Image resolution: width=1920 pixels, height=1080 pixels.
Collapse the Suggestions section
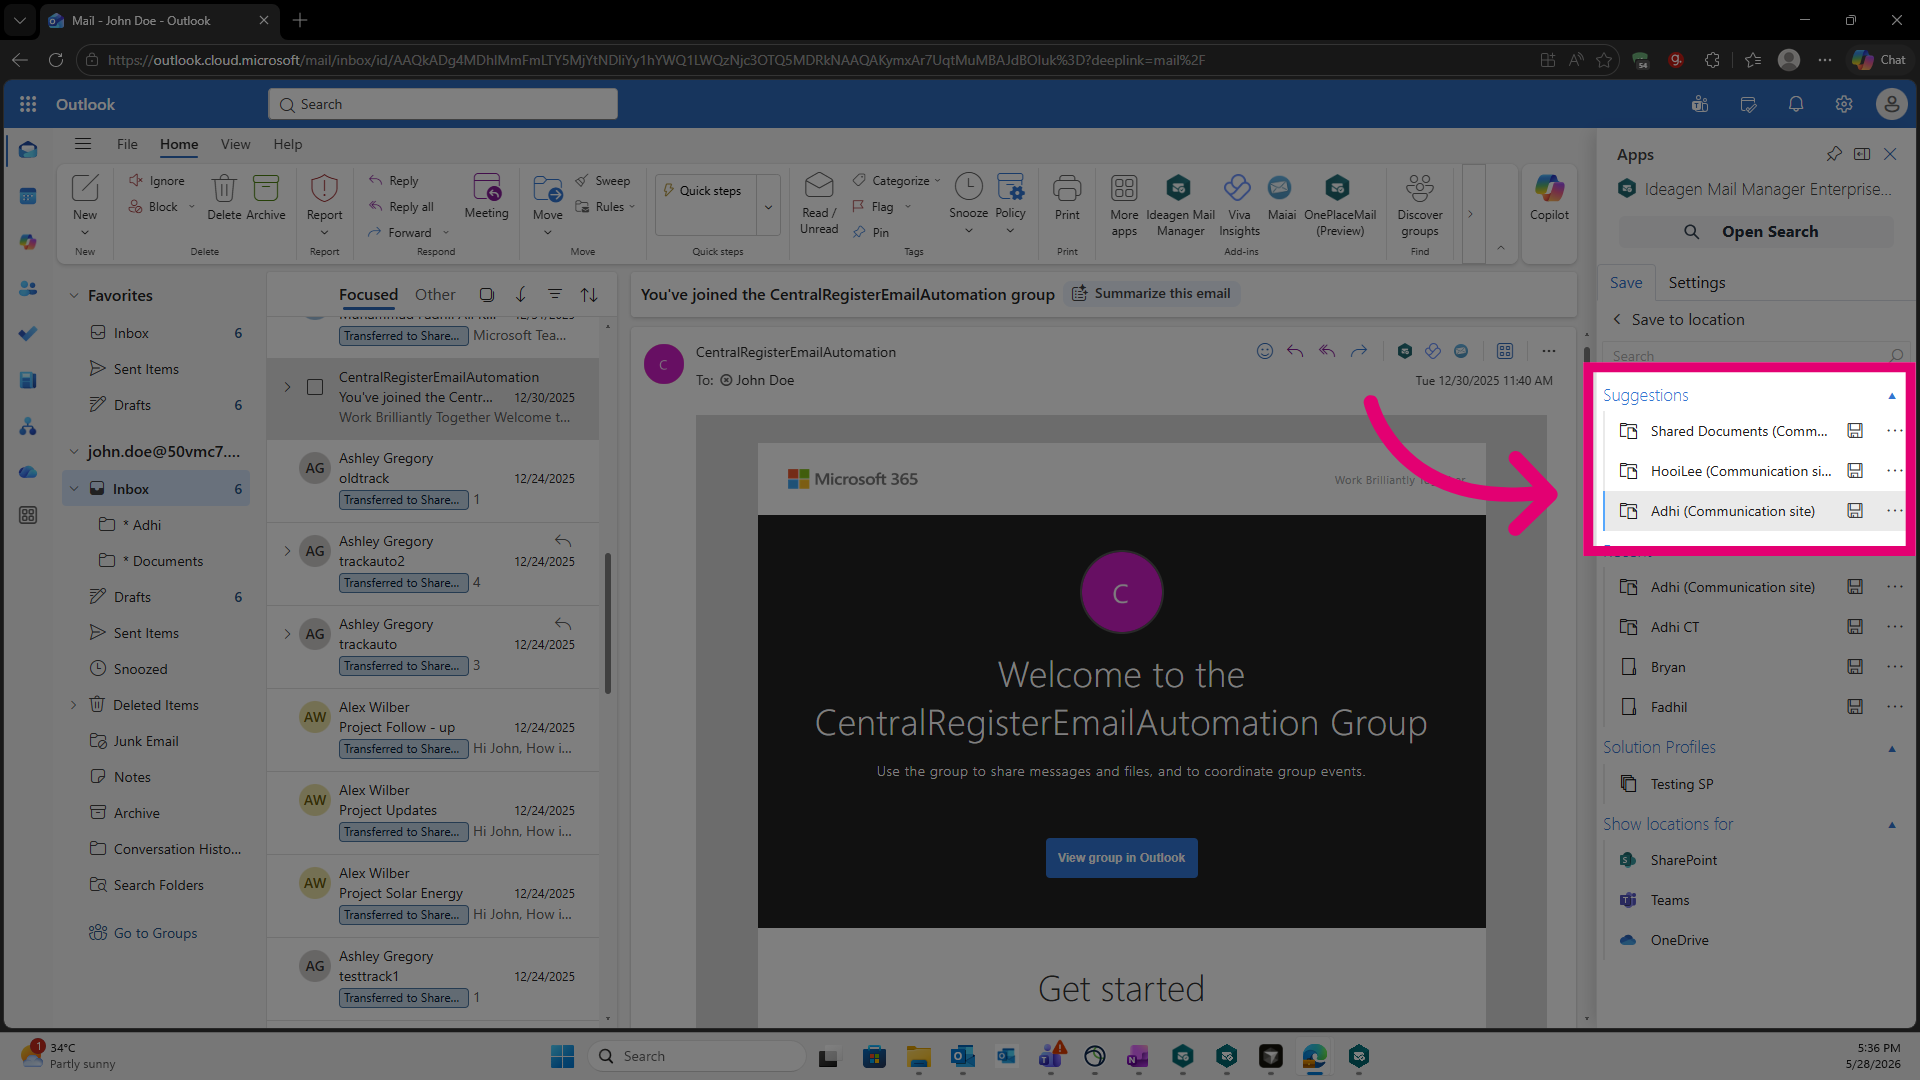coord(1892,396)
